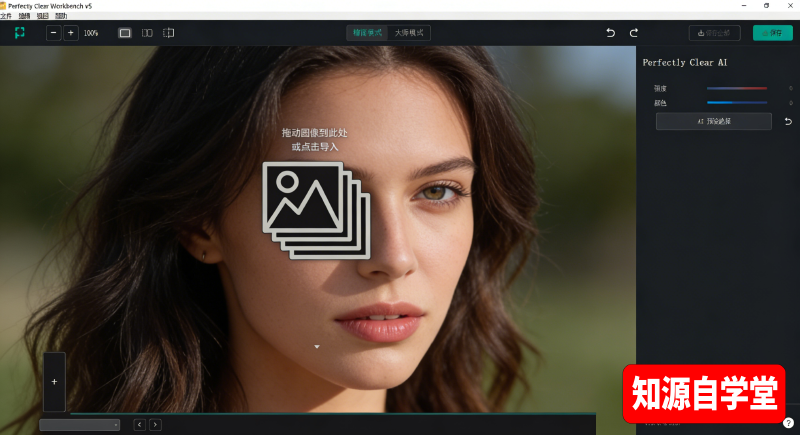800x435 pixels.
Task: Click the Perfectly Clear logo icon
Action: pos(20,33)
